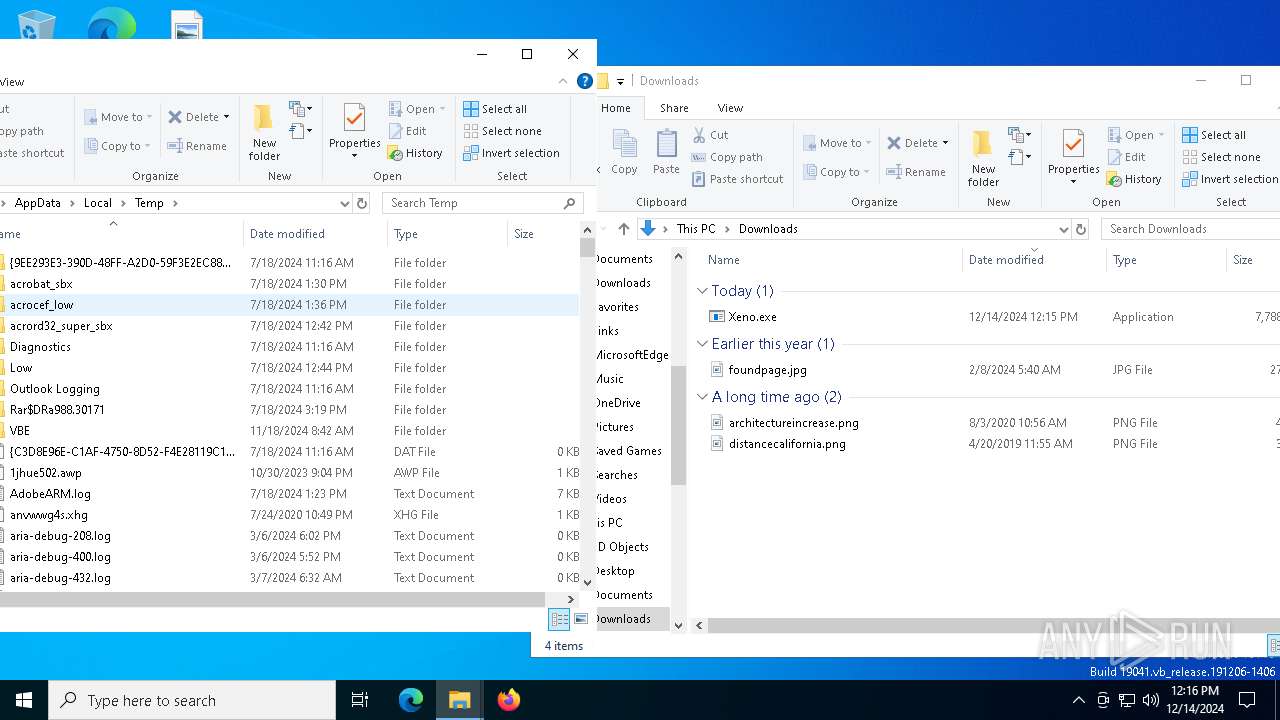This screenshot has width=1280, height=720.
Task: Expand Temp address bar history dropdown
Action: coord(344,203)
